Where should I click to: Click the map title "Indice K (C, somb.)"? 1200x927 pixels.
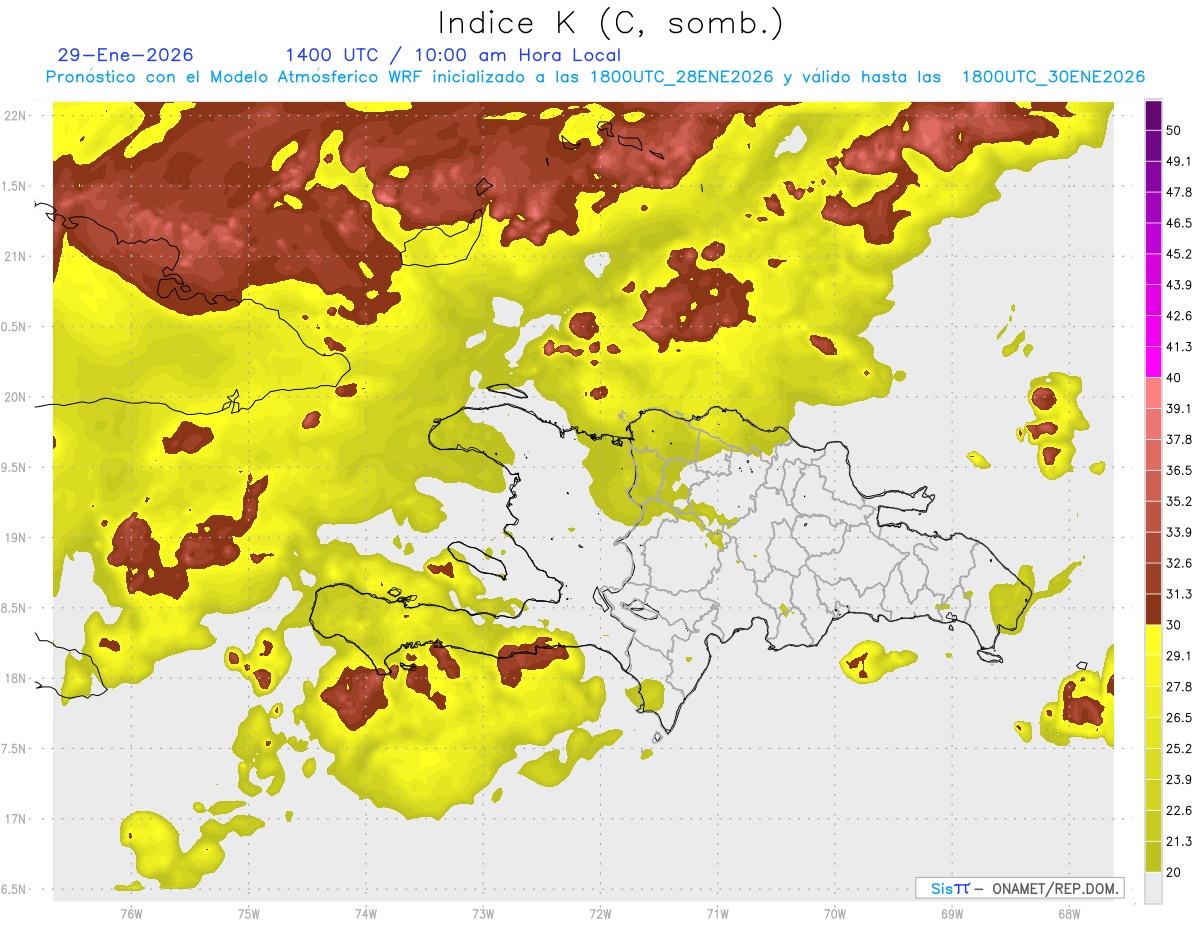[x=611, y=23]
